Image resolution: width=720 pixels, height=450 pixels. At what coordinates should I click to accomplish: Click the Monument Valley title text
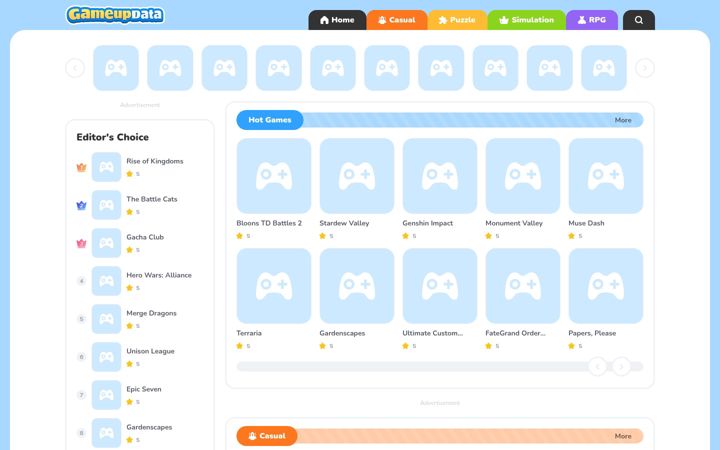tap(514, 223)
